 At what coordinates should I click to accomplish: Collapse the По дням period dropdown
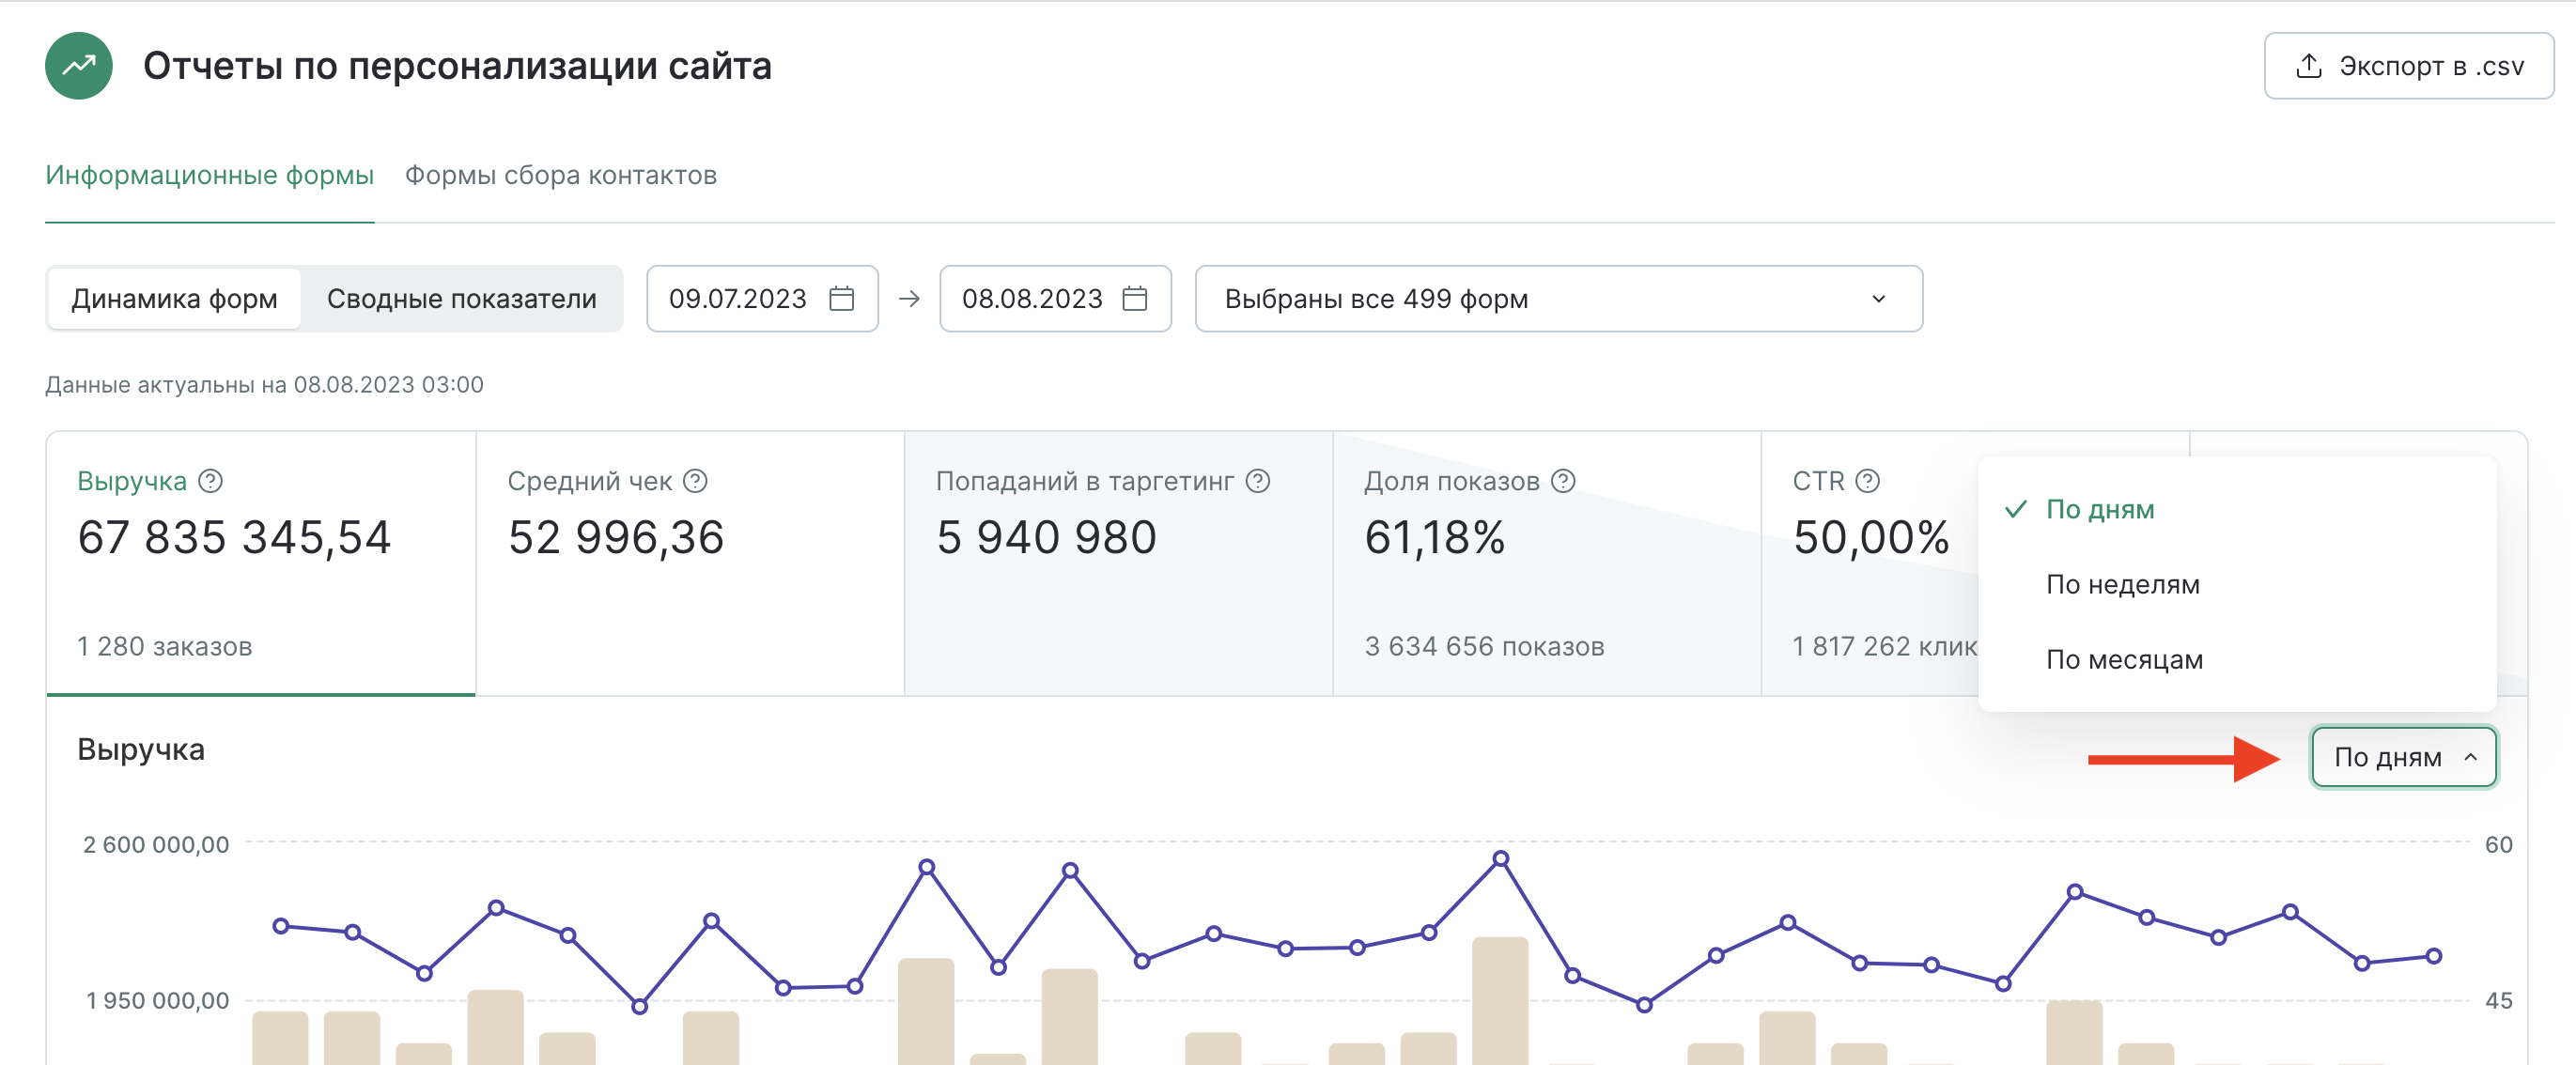(2403, 757)
